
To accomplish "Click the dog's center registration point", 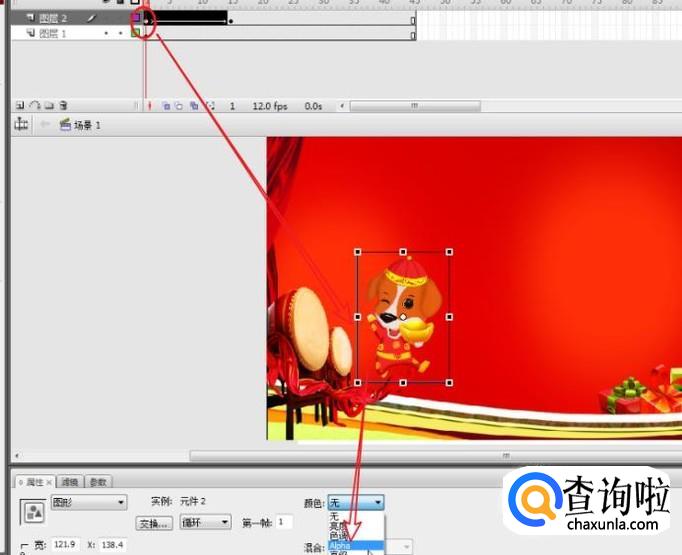I will coord(403,317).
